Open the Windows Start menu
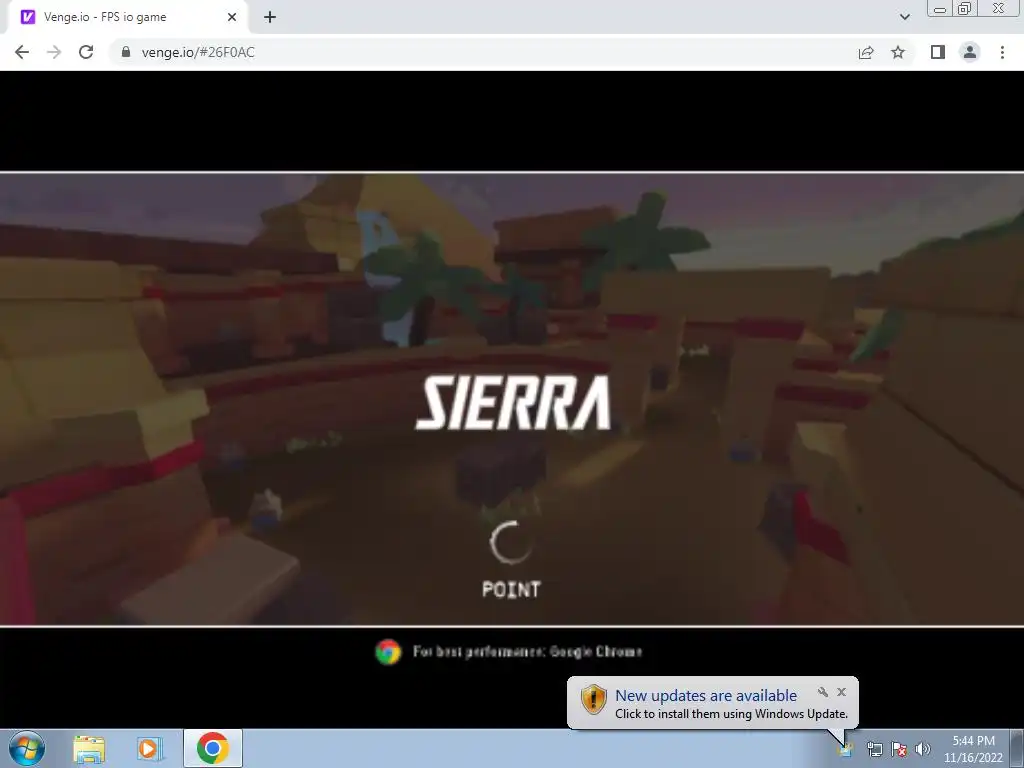1024x768 pixels. tap(27, 748)
